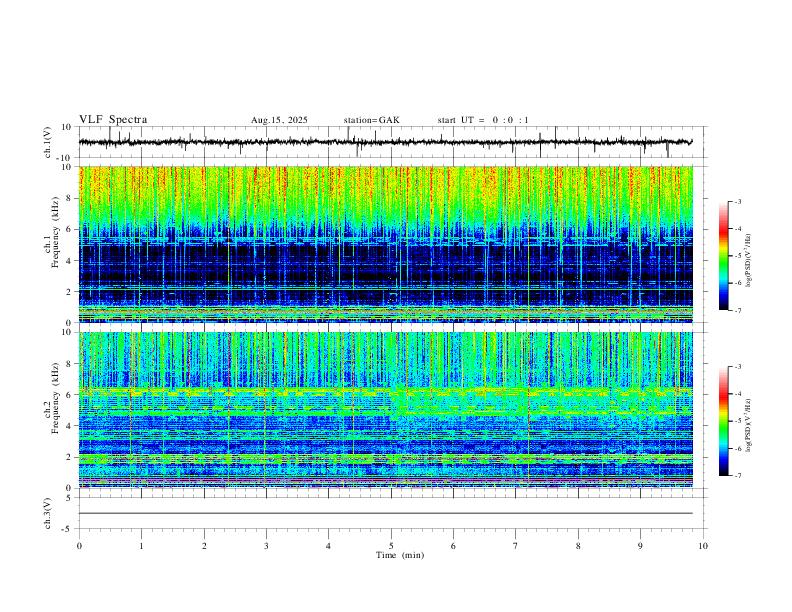Image resolution: width=792 pixels, height=612 pixels.
Task: Click inside the ch.2 spectrogram panel
Action: point(386,410)
